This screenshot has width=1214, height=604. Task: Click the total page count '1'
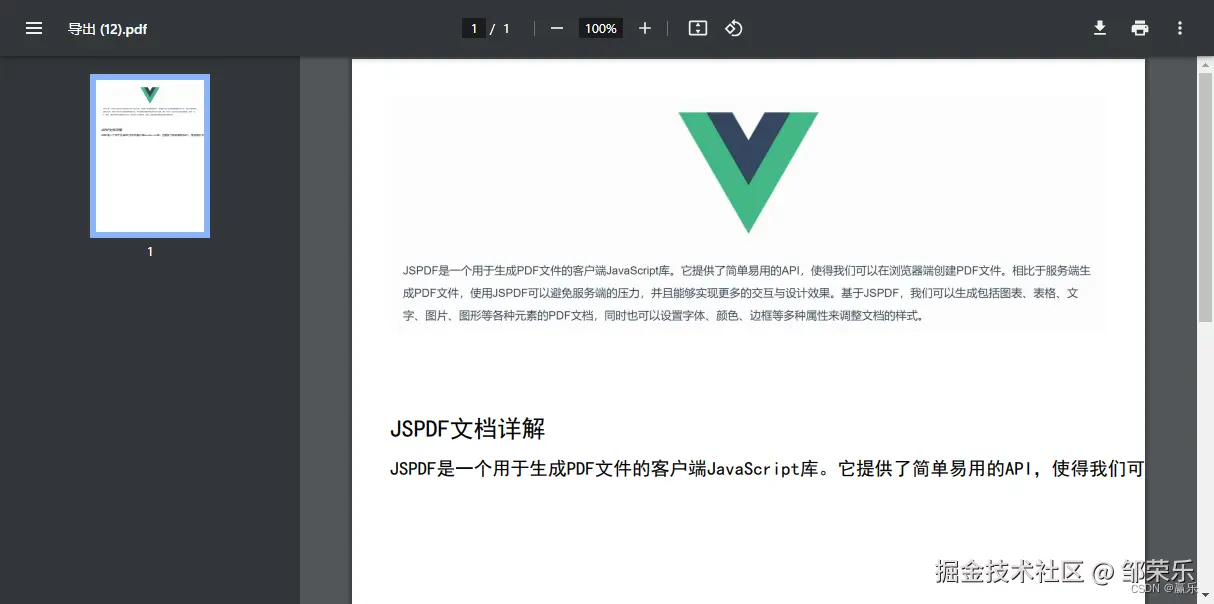tap(506, 28)
